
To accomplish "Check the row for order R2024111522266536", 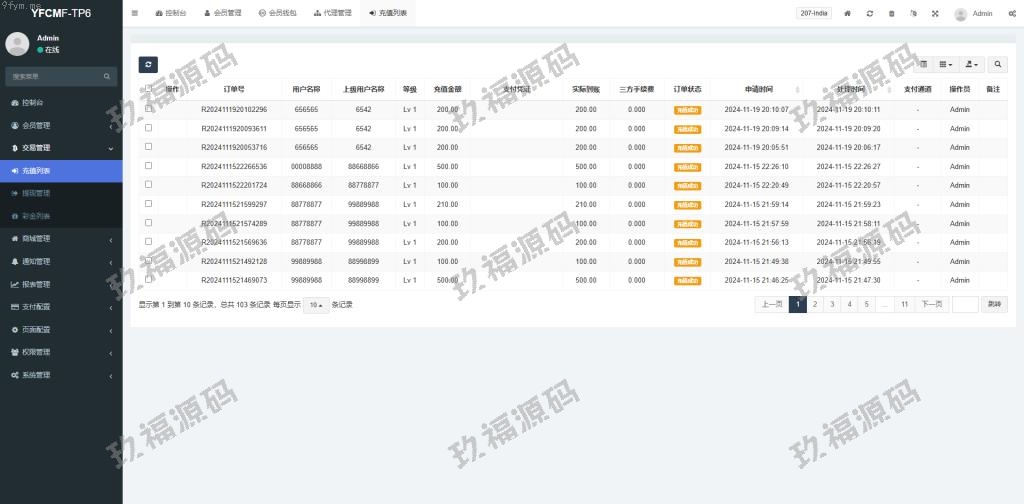I will [x=148, y=166].
